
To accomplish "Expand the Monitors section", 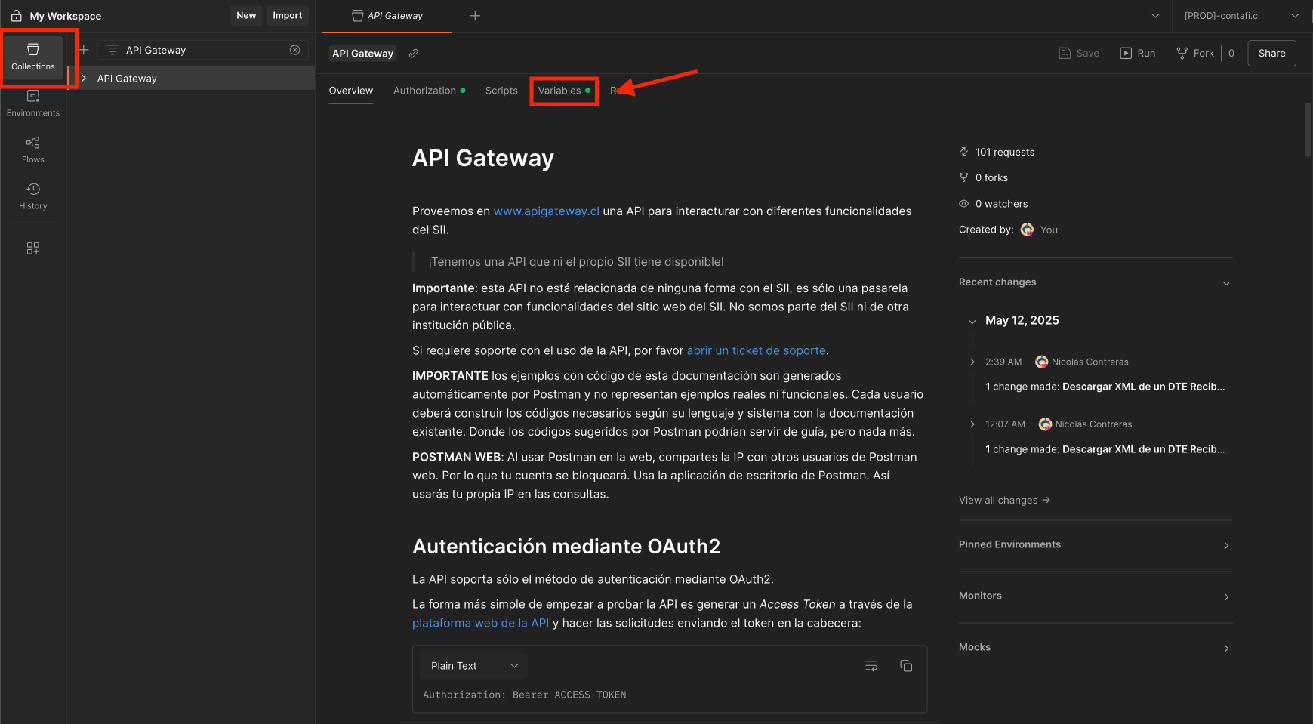I will click(x=1226, y=597).
